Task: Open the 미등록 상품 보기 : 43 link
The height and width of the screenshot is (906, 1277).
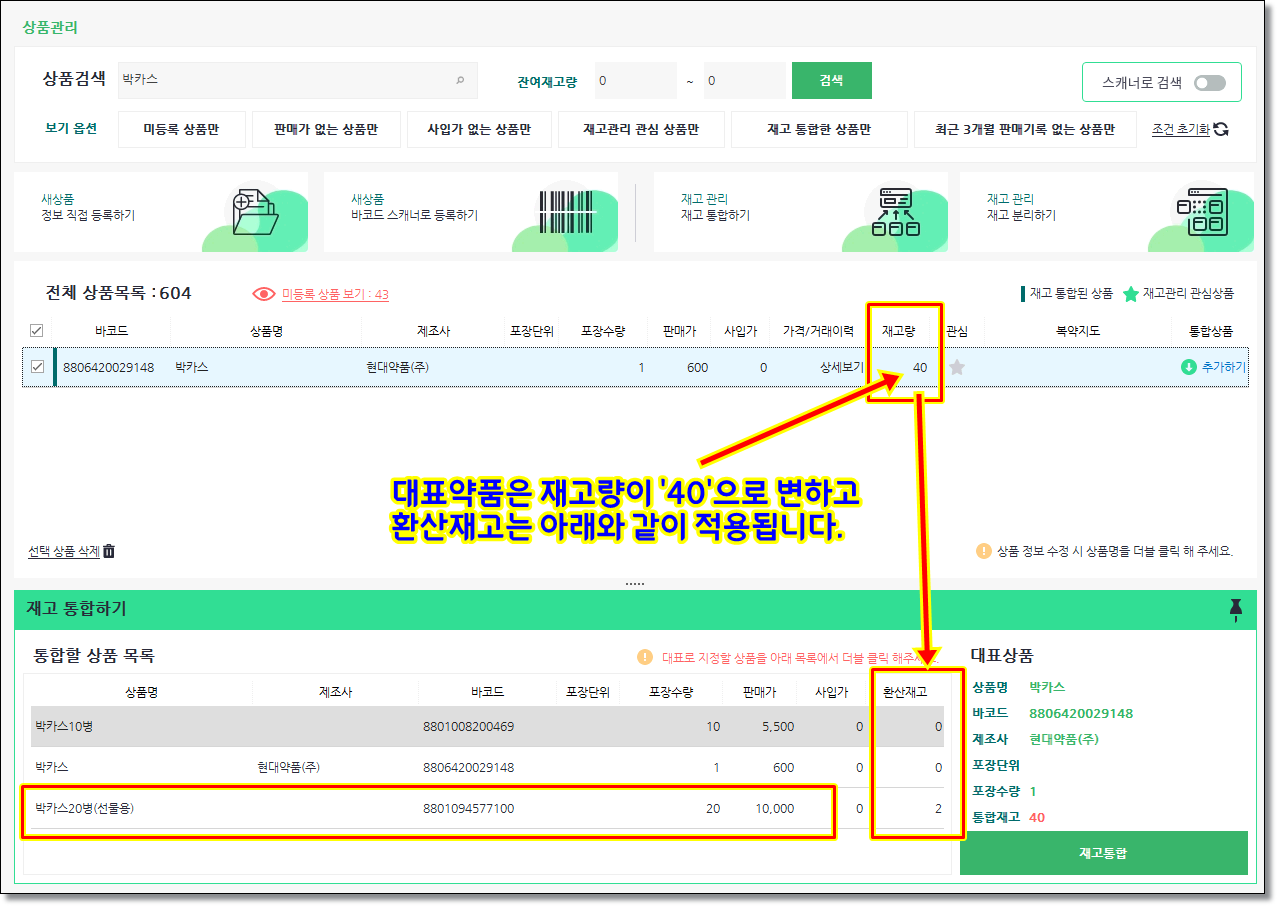Action: pyautogui.click(x=334, y=294)
